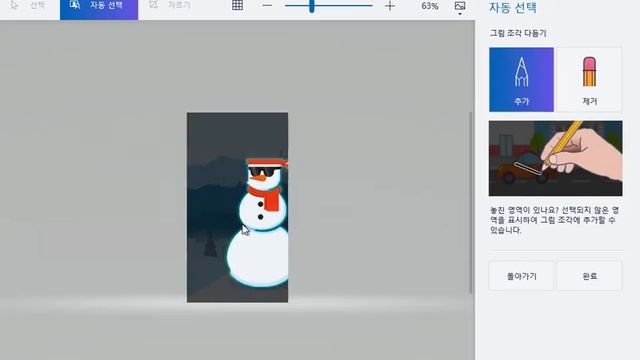Image resolution: width=640 pixels, height=360 pixels.
Task: Select the 추가 (Add) pencil tool
Action: [x=521, y=80]
